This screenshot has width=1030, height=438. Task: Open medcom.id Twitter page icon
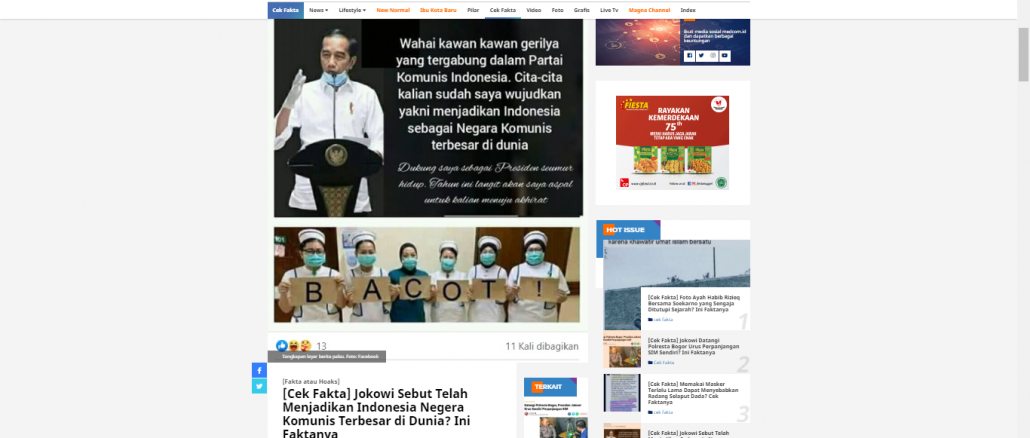(x=701, y=56)
